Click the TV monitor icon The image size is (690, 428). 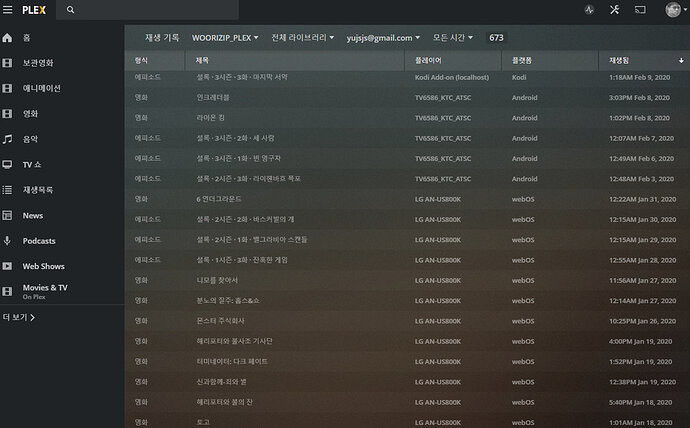tap(7, 165)
